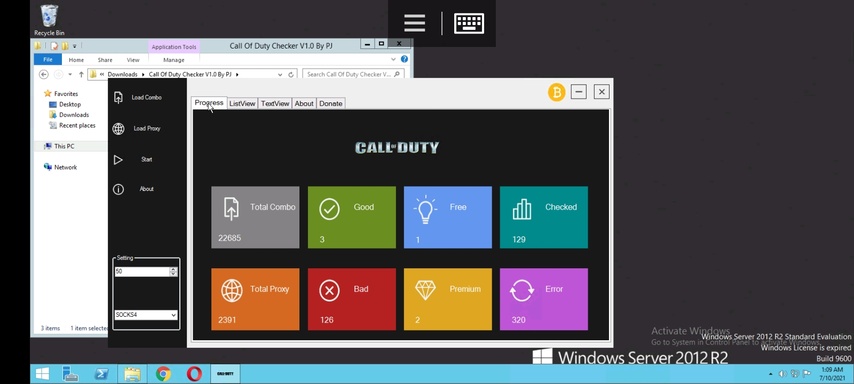The width and height of the screenshot is (854, 384).
Task: Click Explorer help question mark icon
Action: point(404,59)
